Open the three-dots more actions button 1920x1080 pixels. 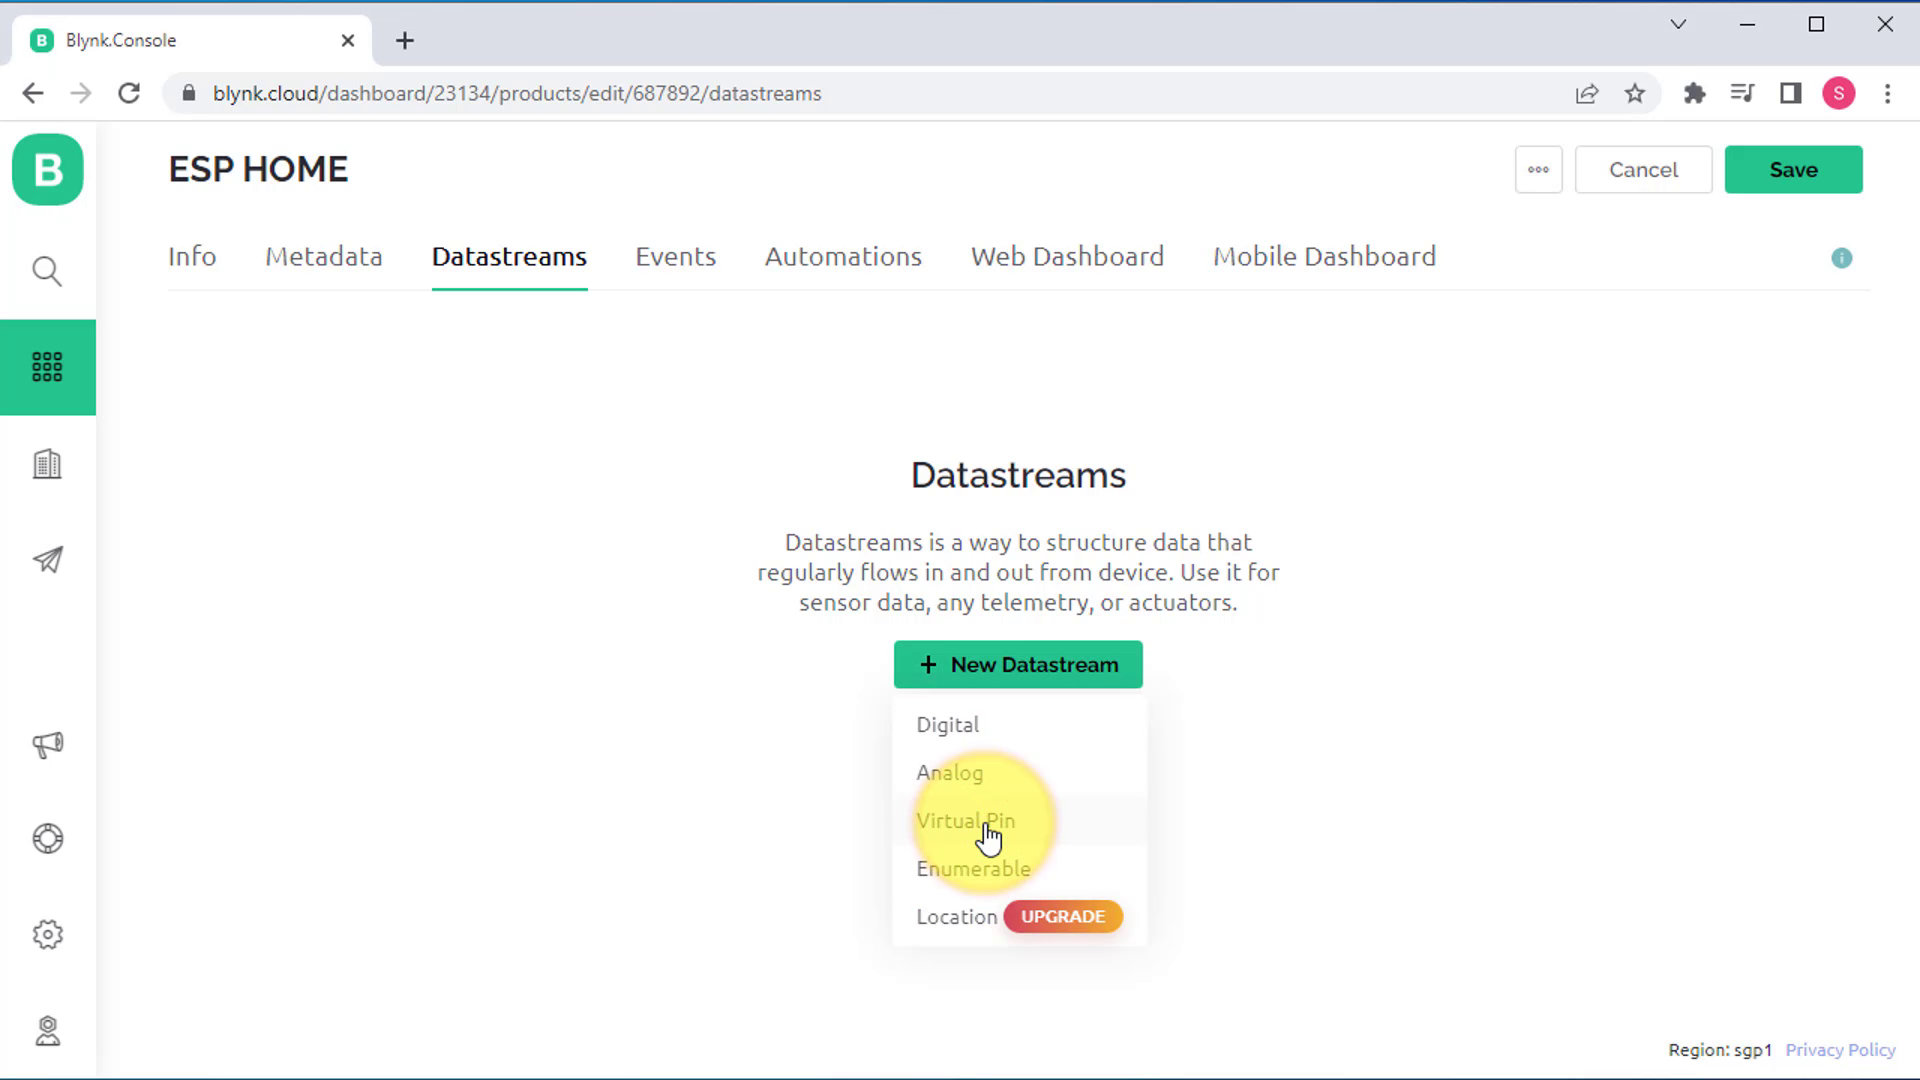[1538, 170]
